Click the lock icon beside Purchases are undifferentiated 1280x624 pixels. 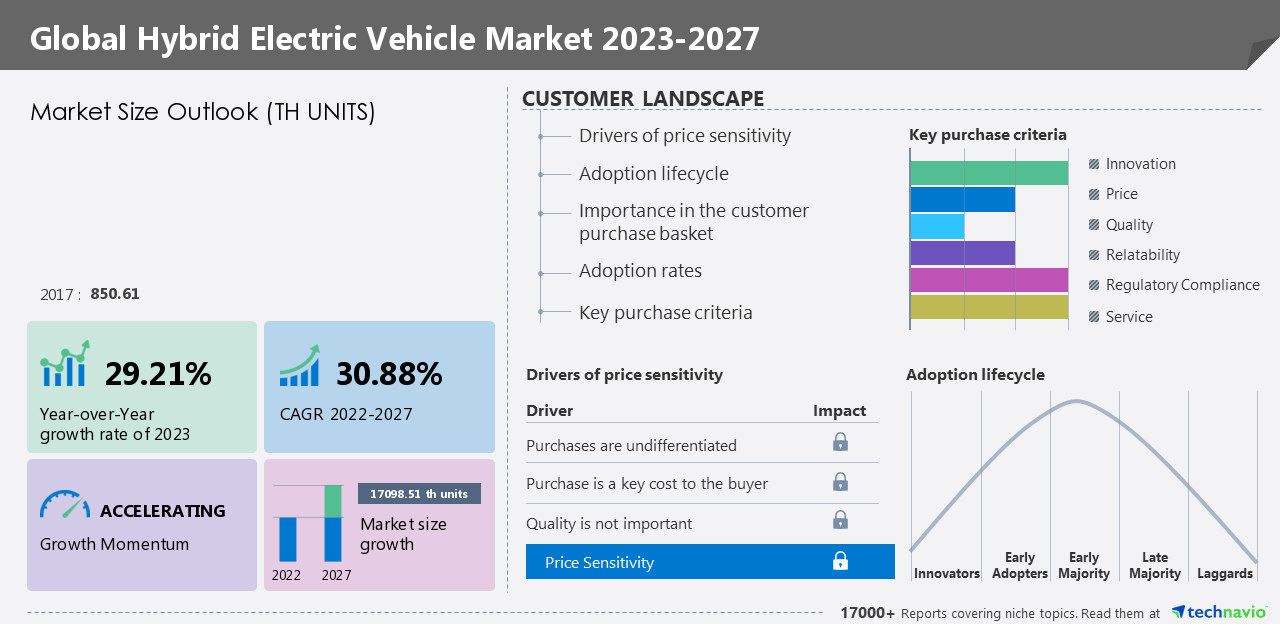841,440
